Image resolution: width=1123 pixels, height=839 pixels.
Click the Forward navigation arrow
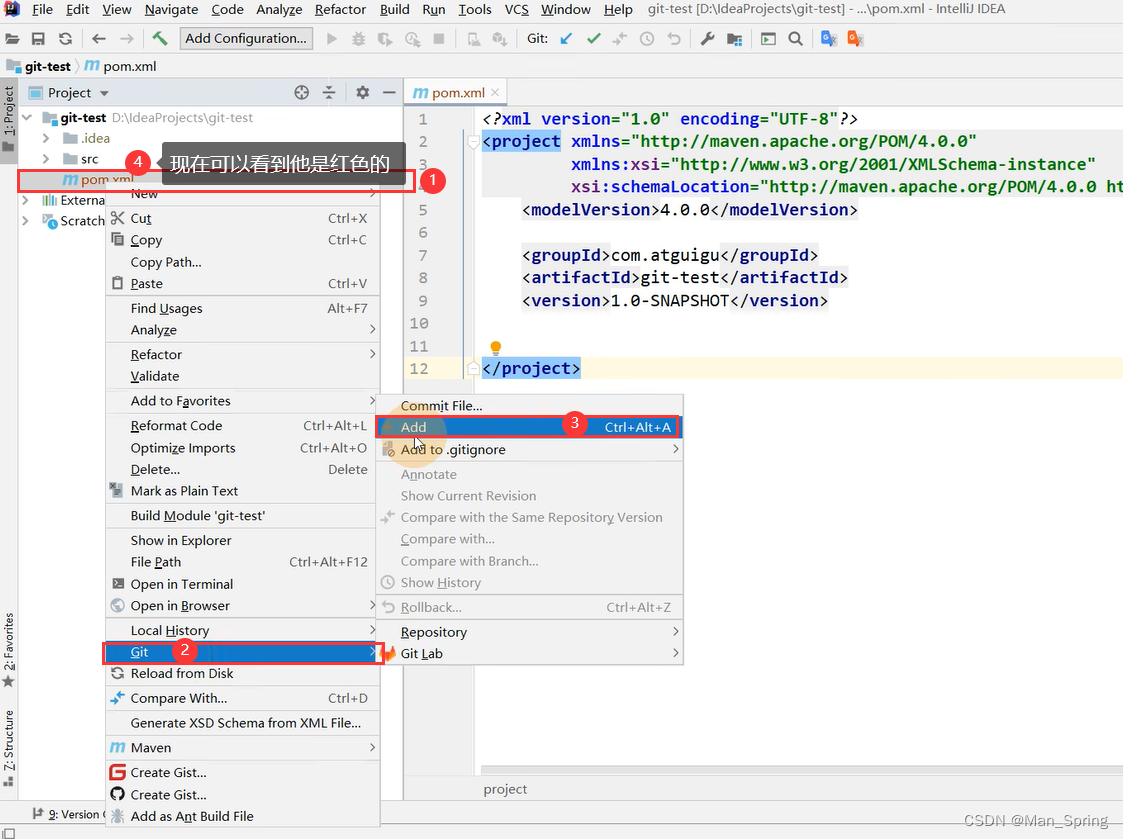pos(126,39)
